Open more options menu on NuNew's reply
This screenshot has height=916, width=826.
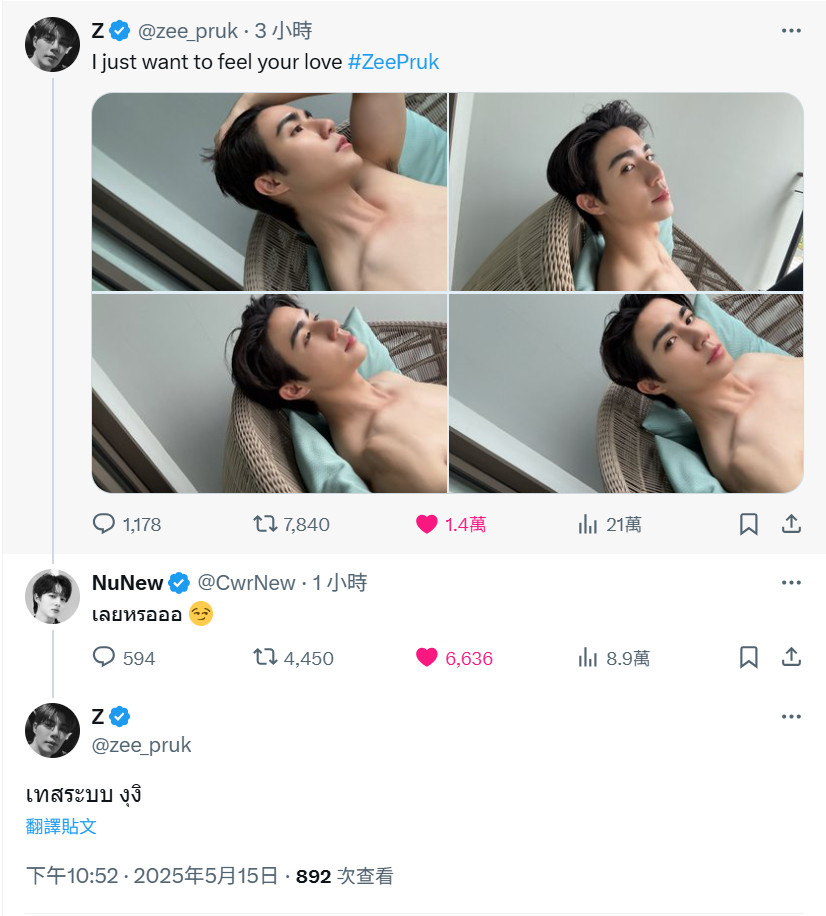pyautogui.click(x=792, y=582)
